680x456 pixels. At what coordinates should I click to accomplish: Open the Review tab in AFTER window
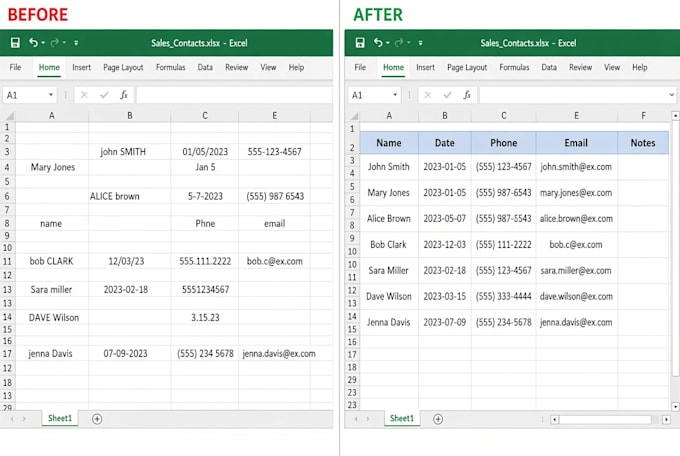580,67
